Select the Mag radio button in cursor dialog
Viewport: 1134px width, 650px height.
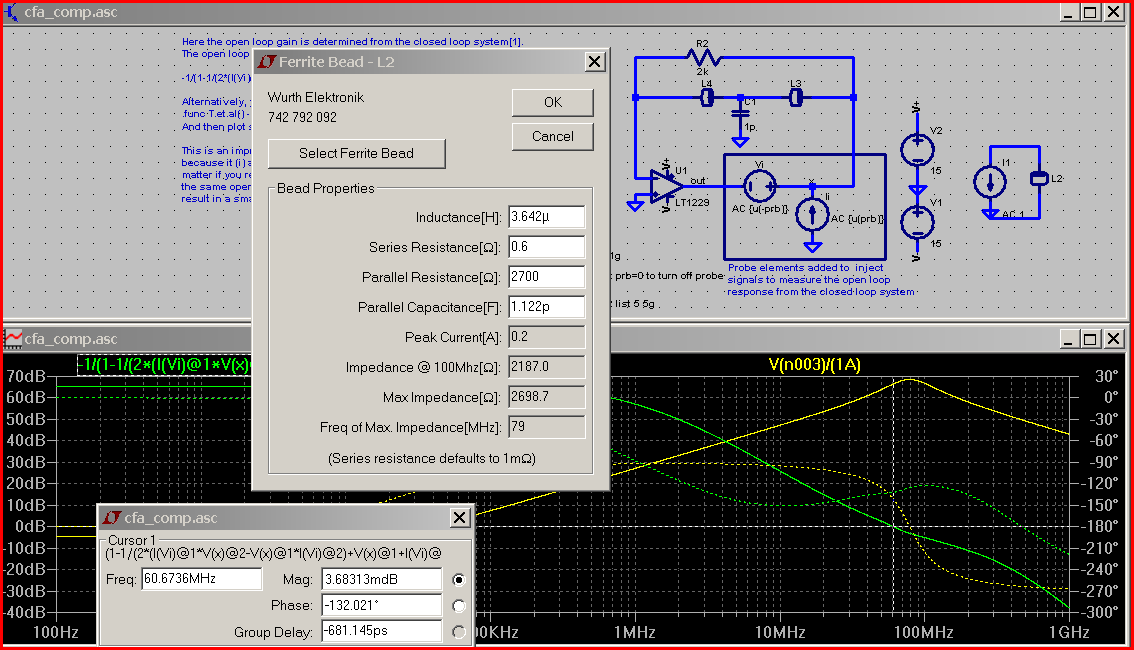(459, 580)
